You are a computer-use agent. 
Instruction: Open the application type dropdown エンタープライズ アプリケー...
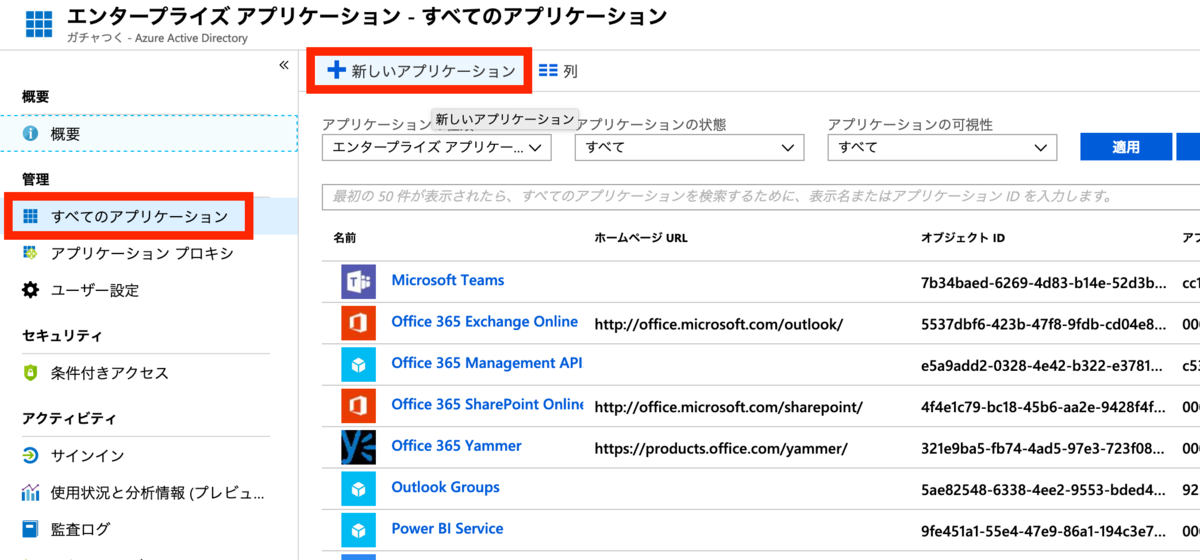pos(437,147)
